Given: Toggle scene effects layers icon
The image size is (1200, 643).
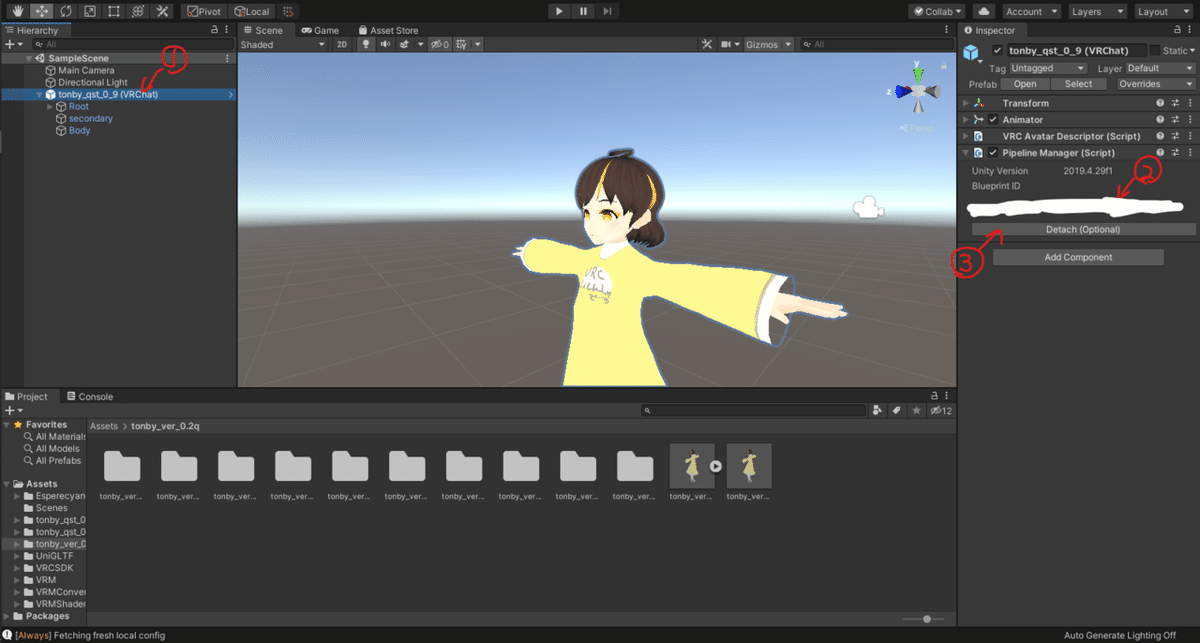Looking at the screenshot, I should tap(406, 44).
